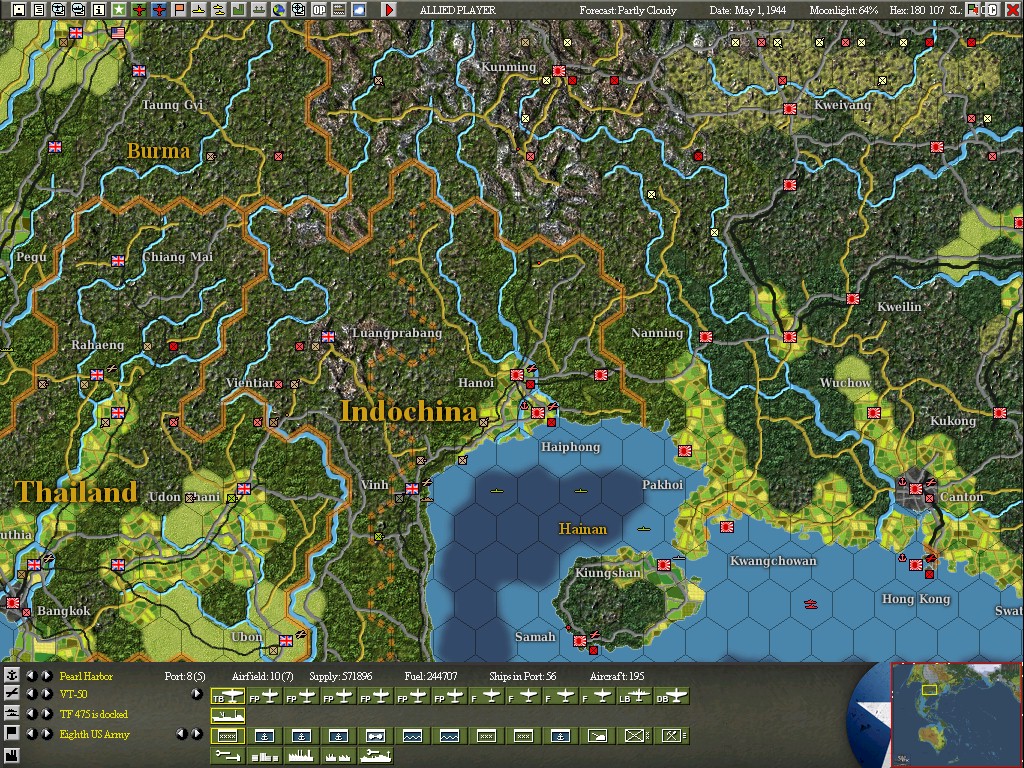Click Pearl Harbor base name
The height and width of the screenshot is (768, 1024).
(86, 676)
